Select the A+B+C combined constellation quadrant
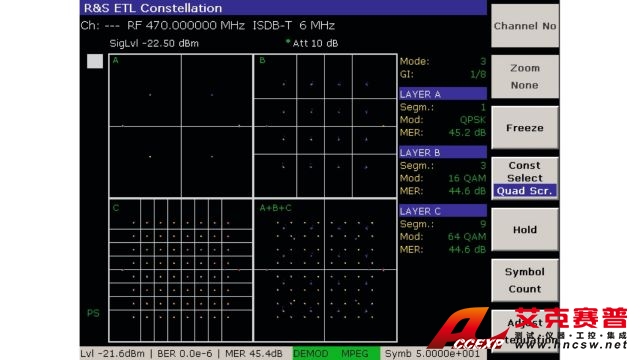Screen dimensions: 640x360 pyautogui.click(x=325, y=270)
